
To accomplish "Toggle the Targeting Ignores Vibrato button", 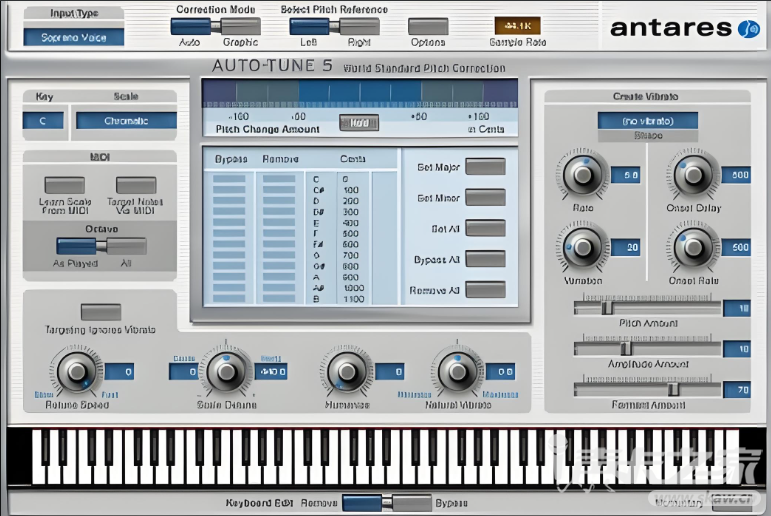I will (x=101, y=312).
